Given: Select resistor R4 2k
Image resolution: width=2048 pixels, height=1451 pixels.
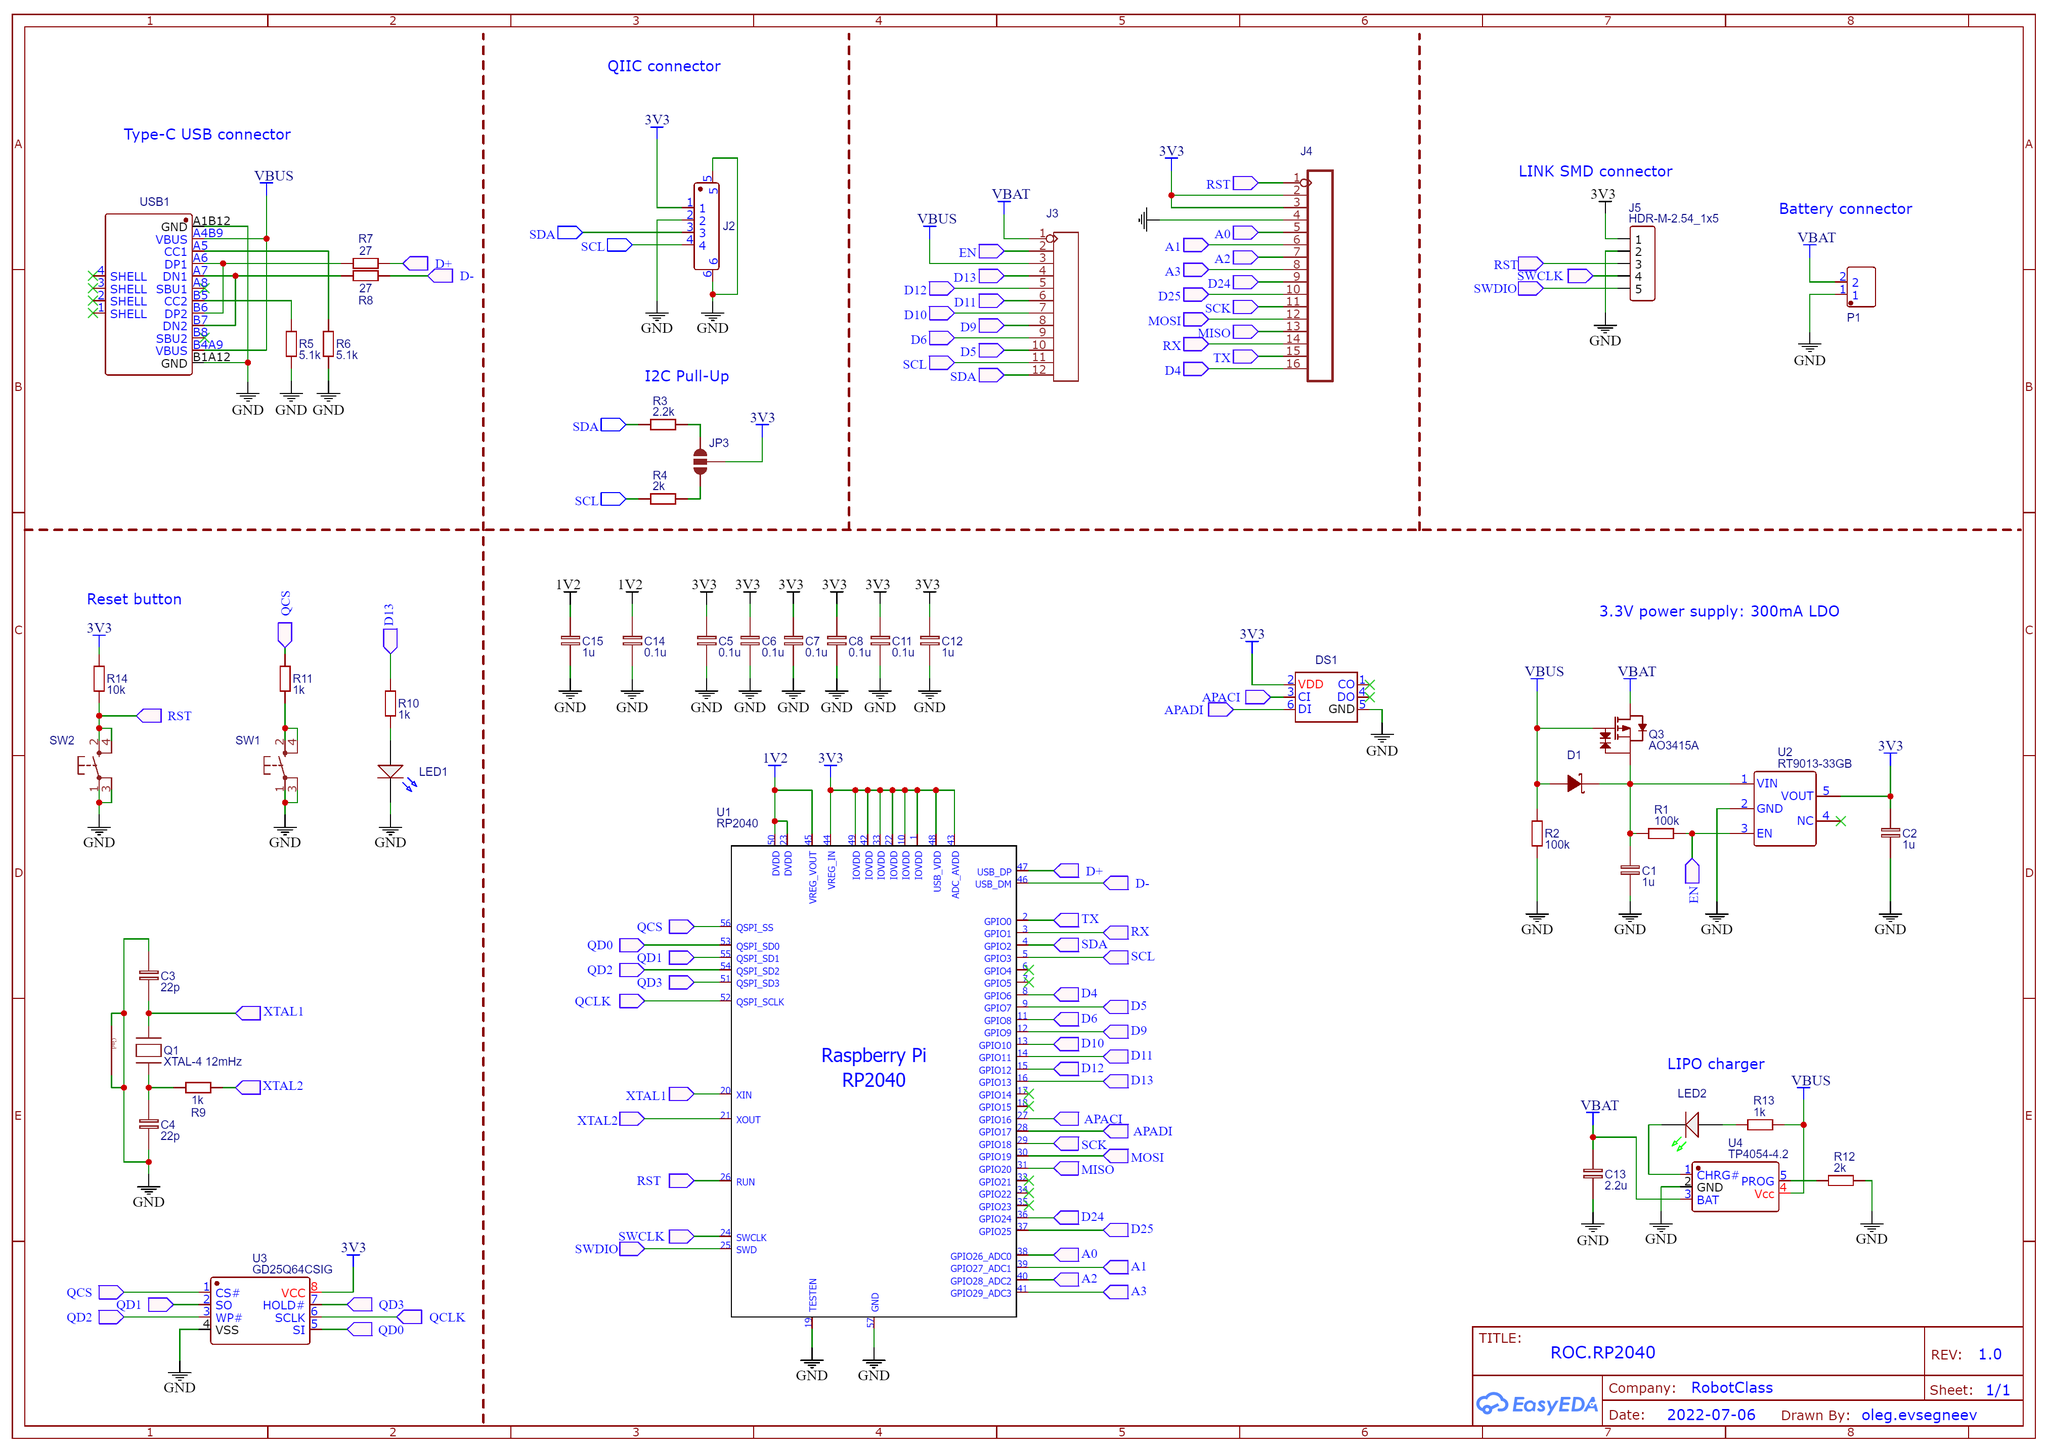Looking at the screenshot, I should point(663,499).
